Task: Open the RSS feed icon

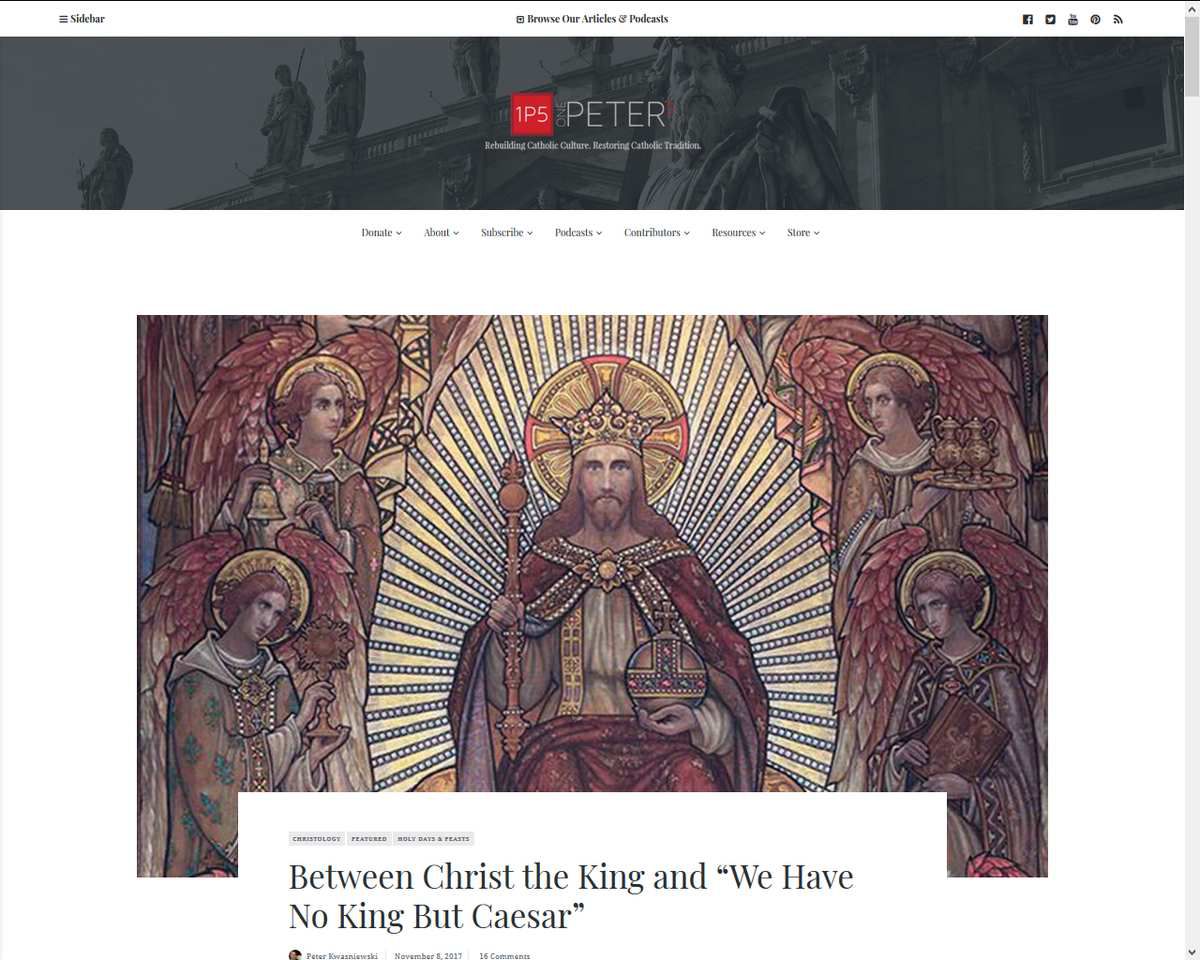Action: [1118, 19]
